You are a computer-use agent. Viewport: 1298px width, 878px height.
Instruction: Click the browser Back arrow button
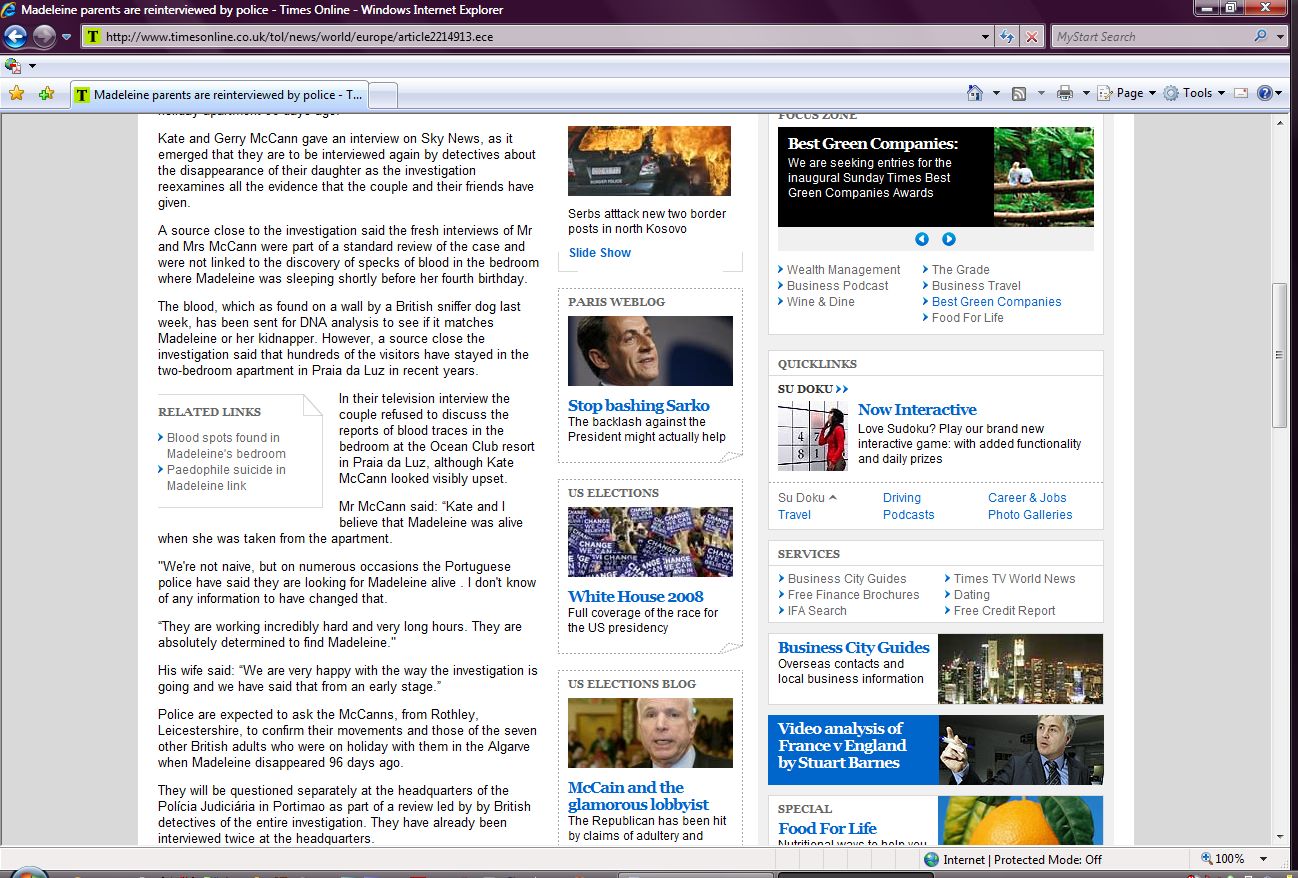tap(15, 37)
